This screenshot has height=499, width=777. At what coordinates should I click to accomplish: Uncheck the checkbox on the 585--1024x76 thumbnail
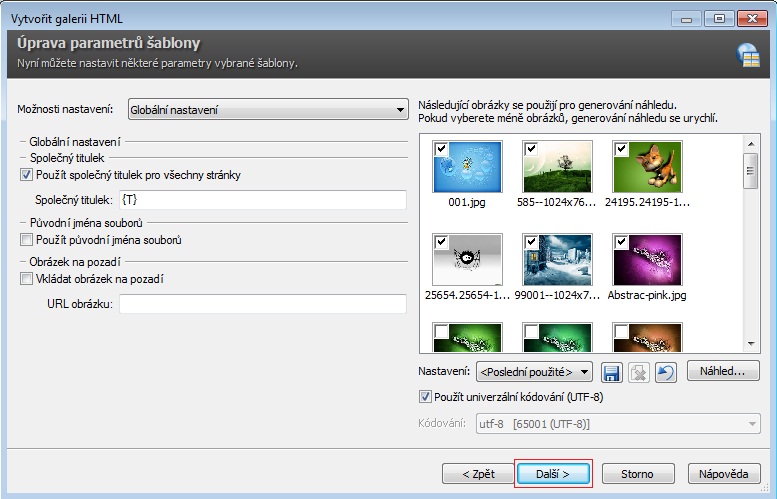click(x=531, y=149)
